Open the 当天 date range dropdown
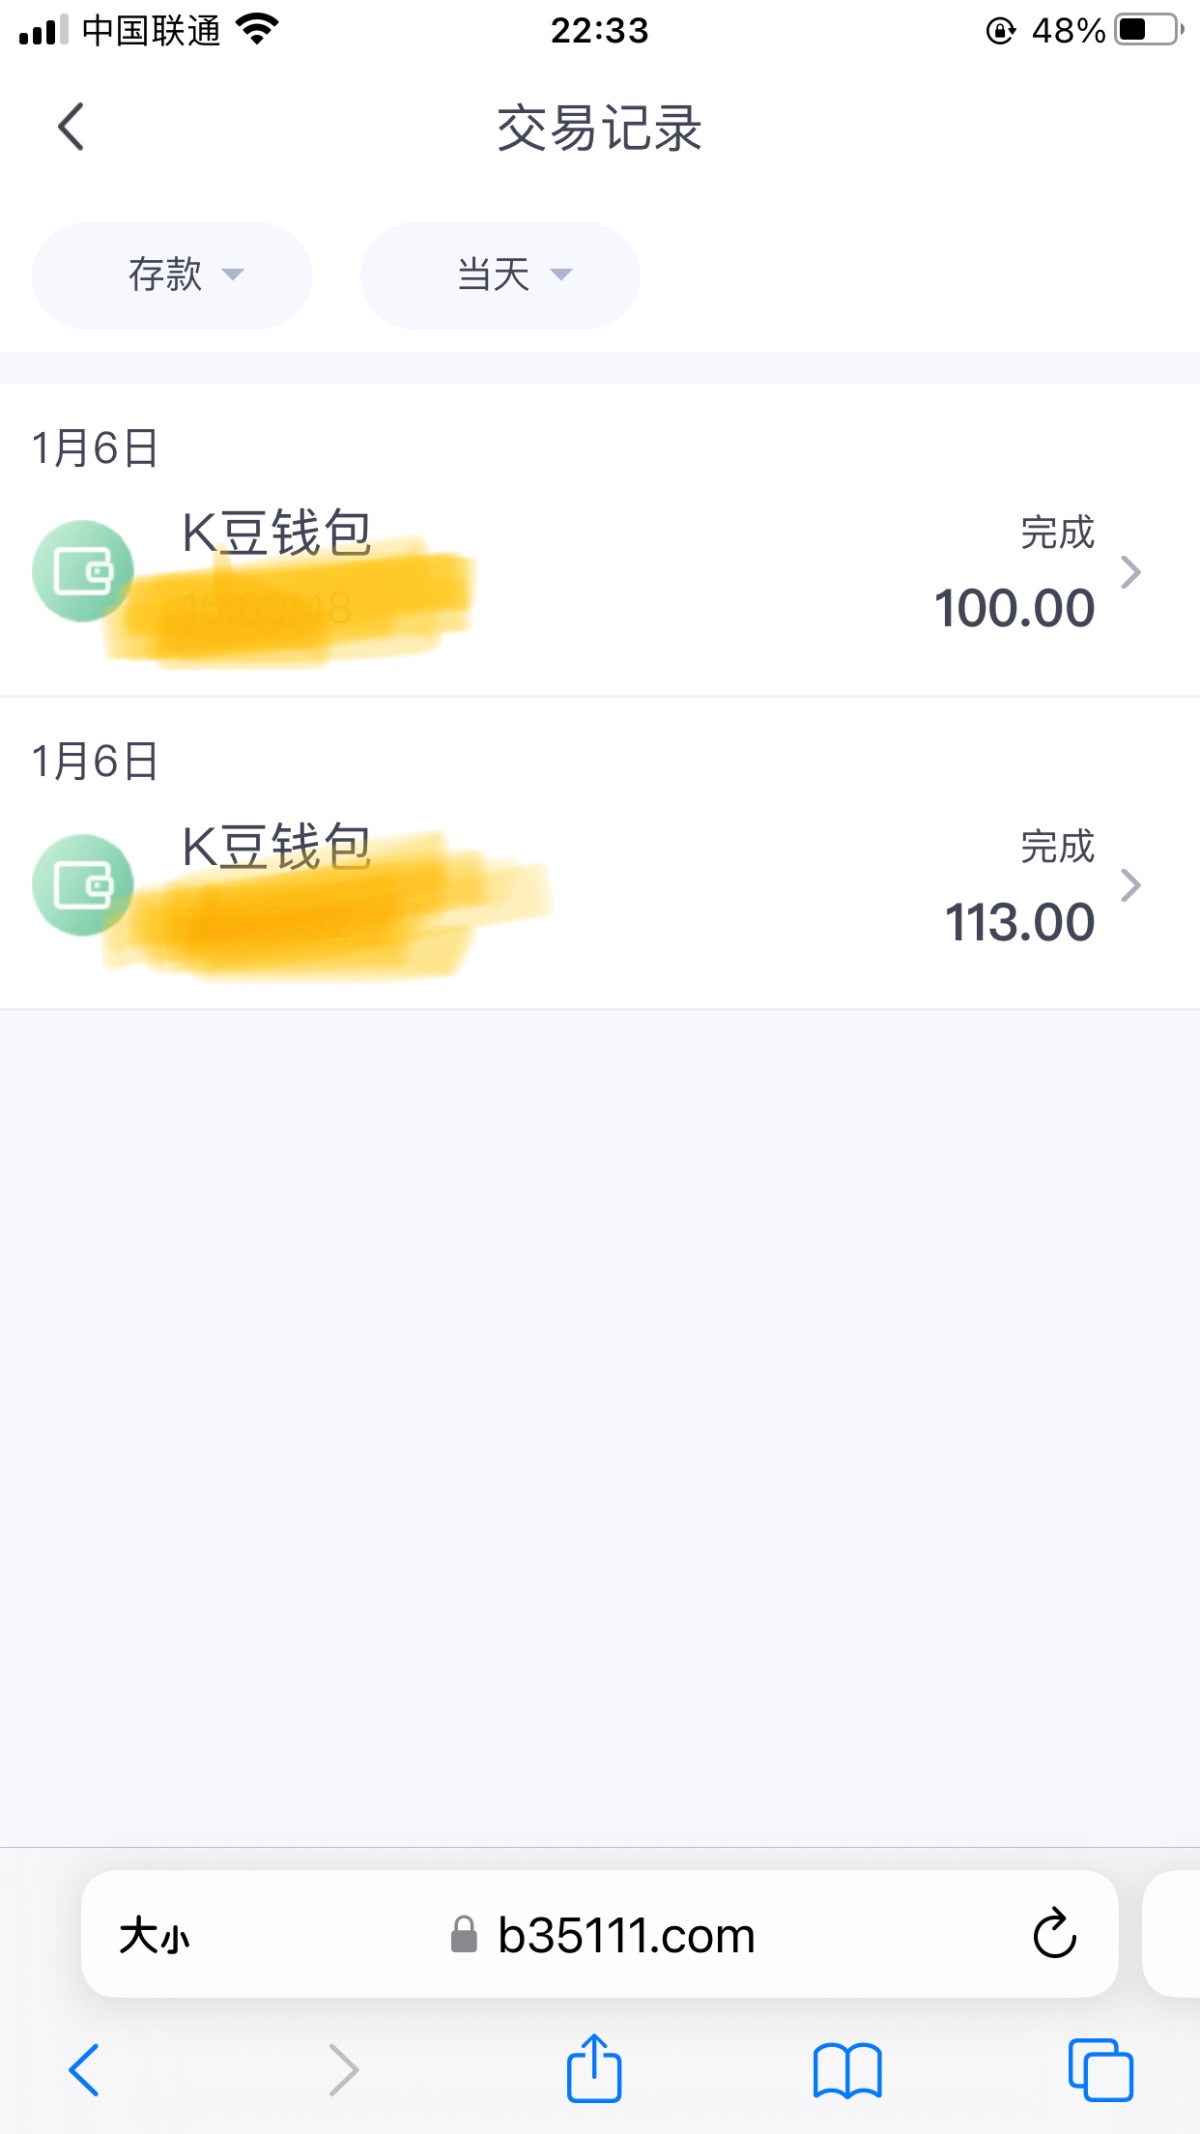The width and height of the screenshot is (1200, 2134). pyautogui.click(x=500, y=275)
